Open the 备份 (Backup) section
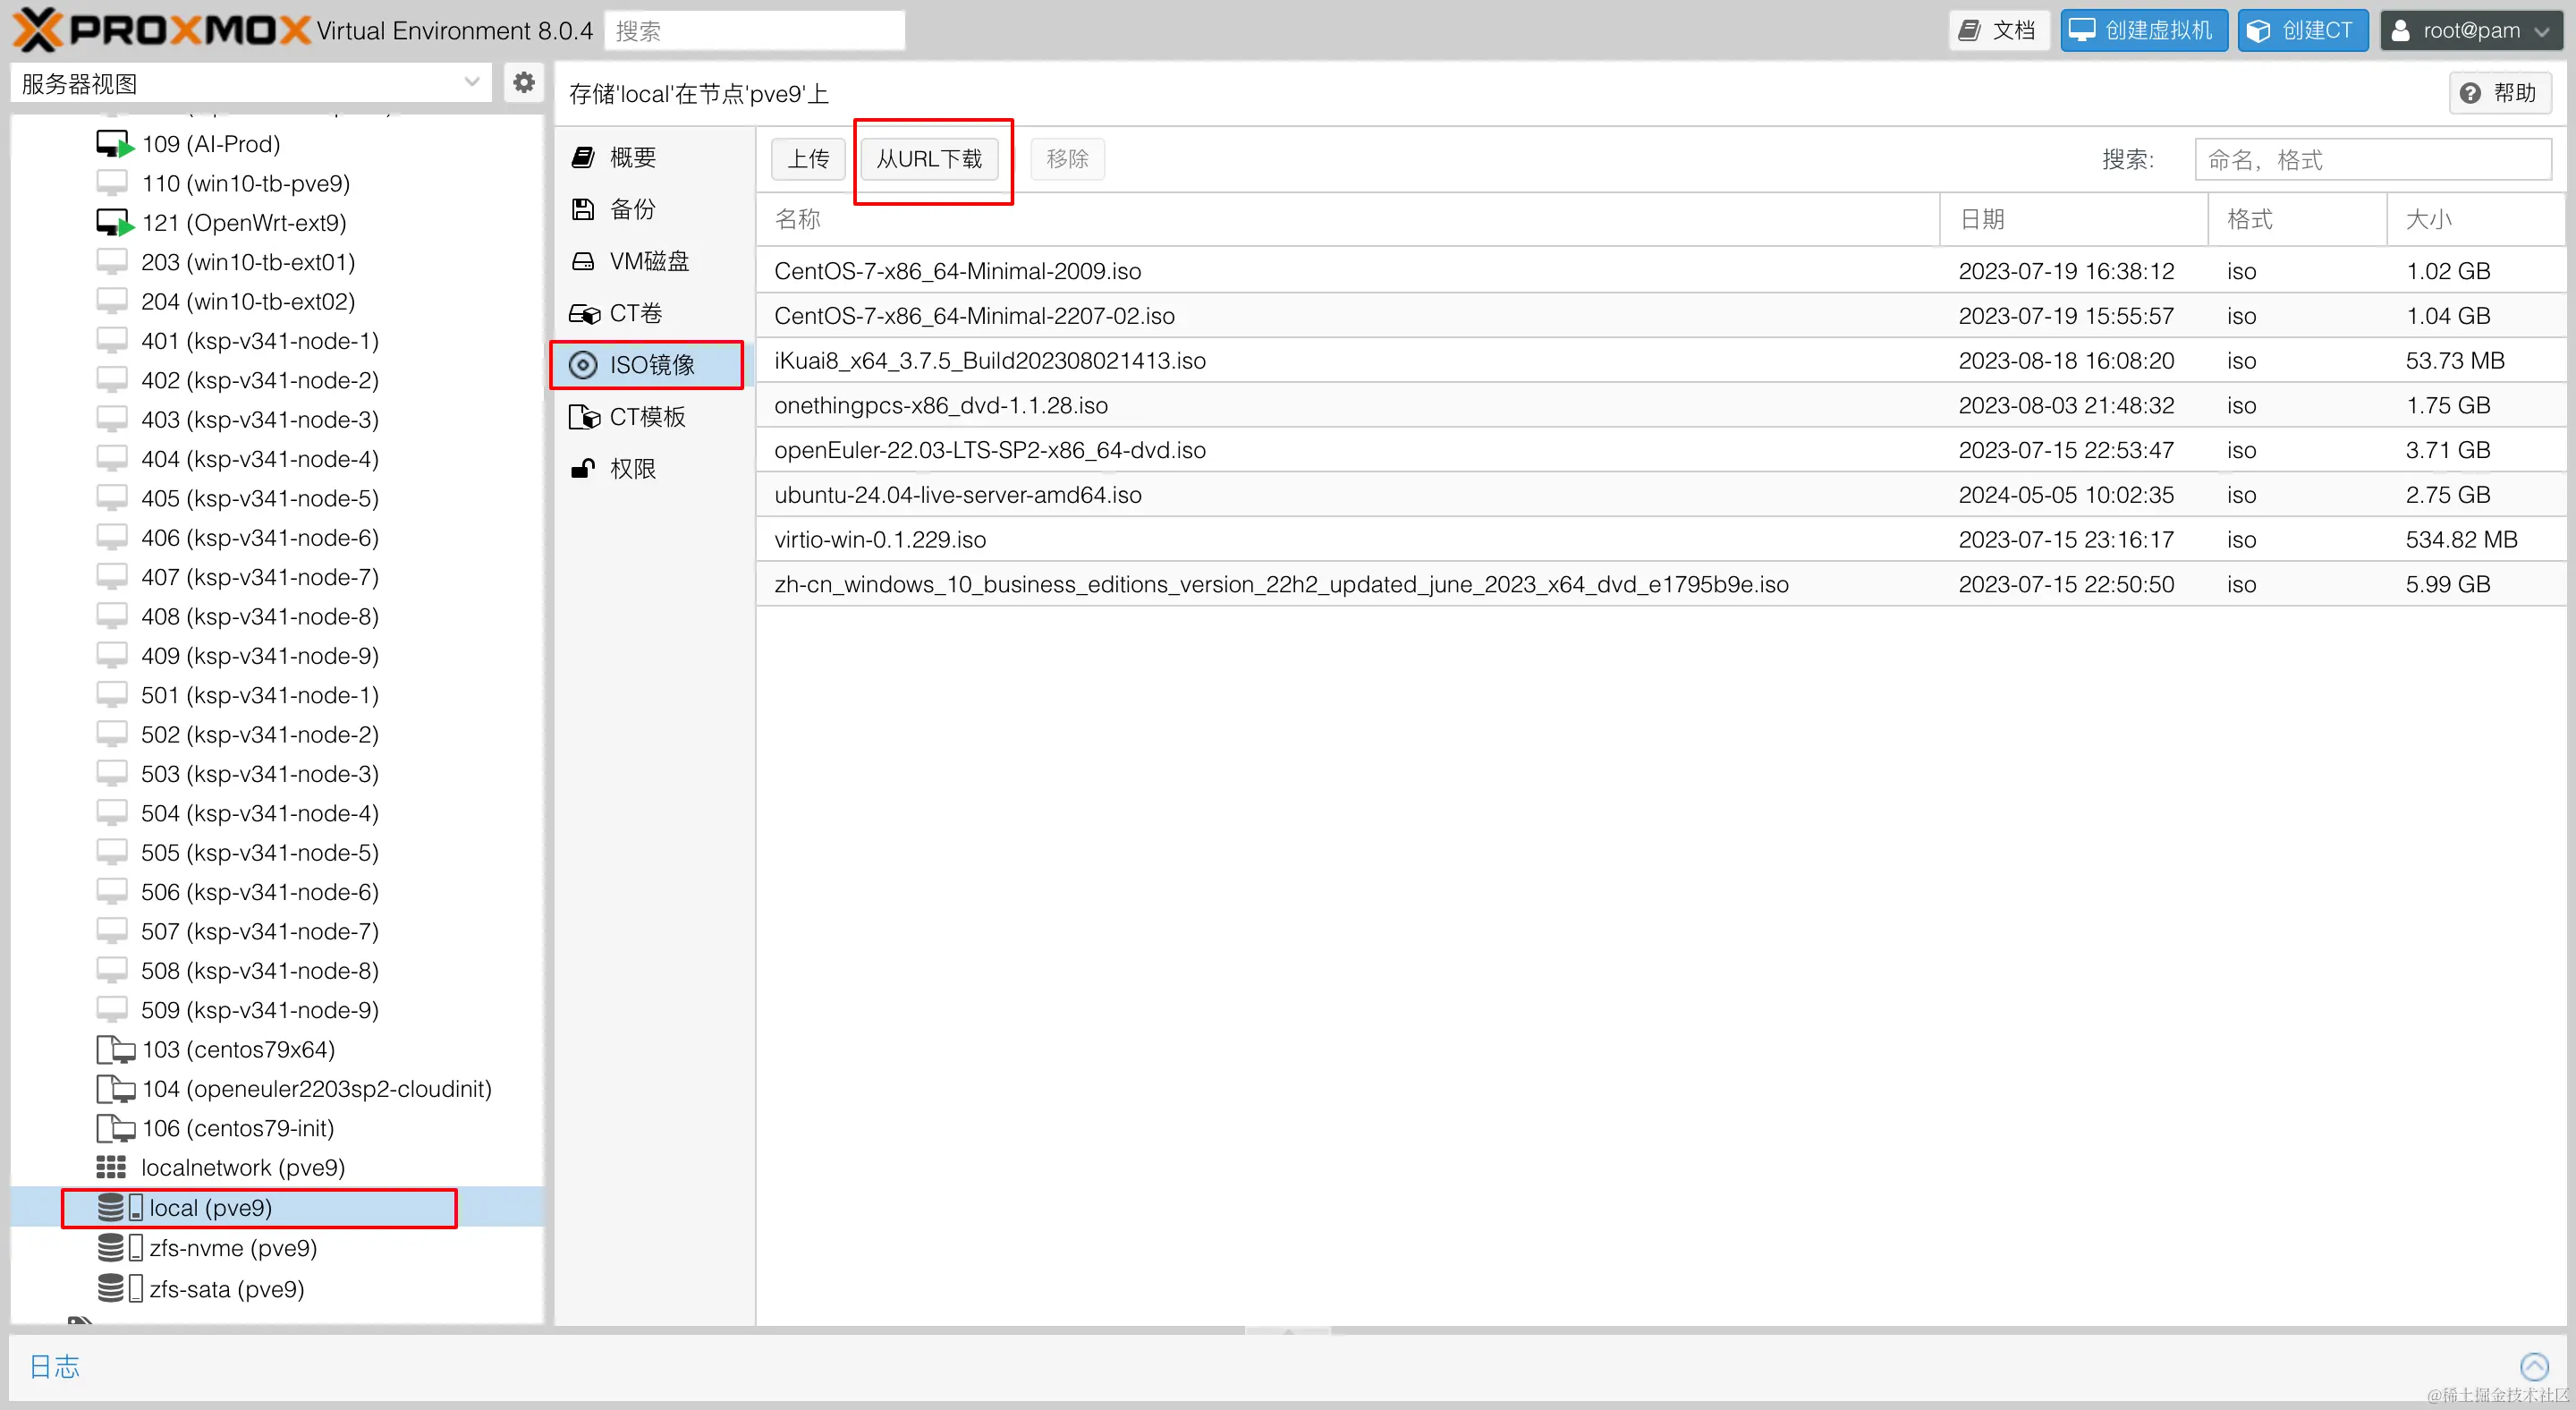2576x1410 pixels. point(631,209)
